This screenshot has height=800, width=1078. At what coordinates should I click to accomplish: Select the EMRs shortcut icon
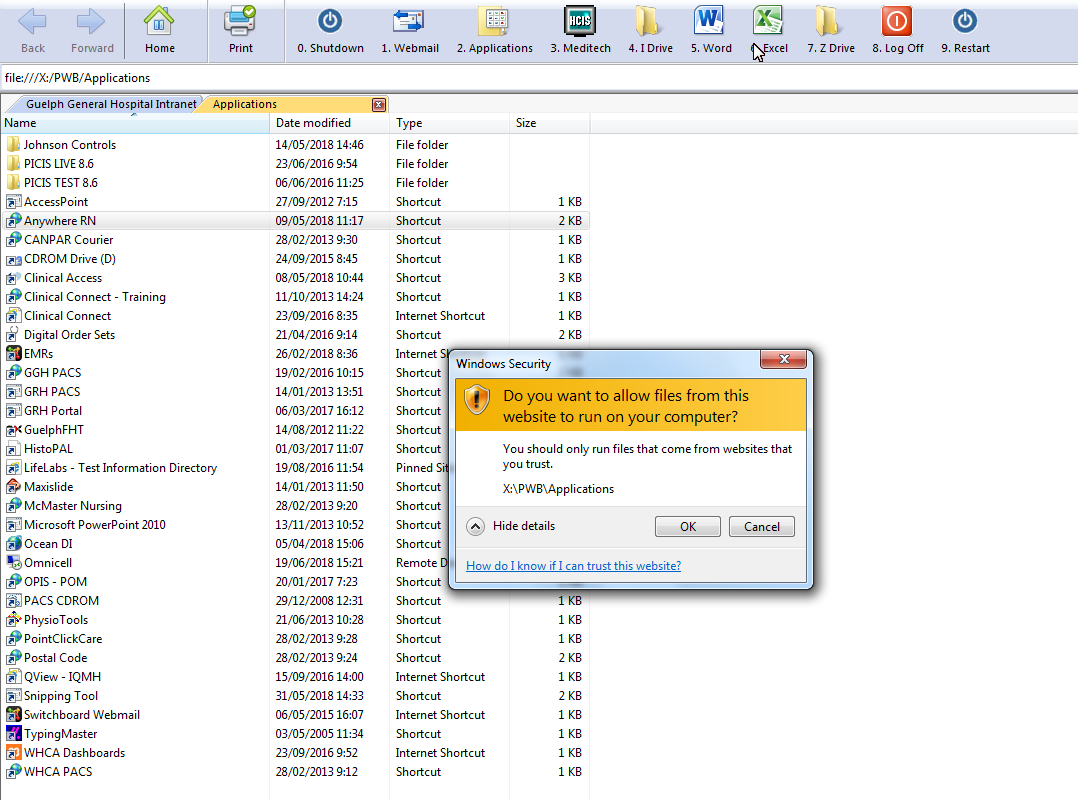click(13, 353)
